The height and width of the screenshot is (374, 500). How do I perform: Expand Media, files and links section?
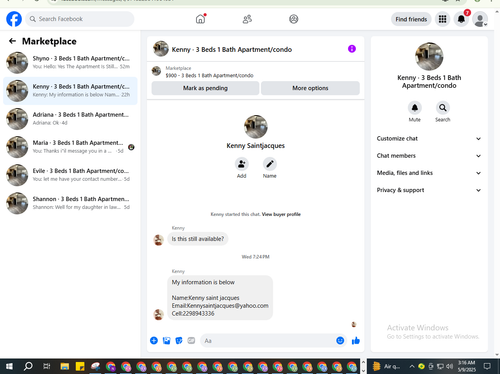tap(429, 173)
